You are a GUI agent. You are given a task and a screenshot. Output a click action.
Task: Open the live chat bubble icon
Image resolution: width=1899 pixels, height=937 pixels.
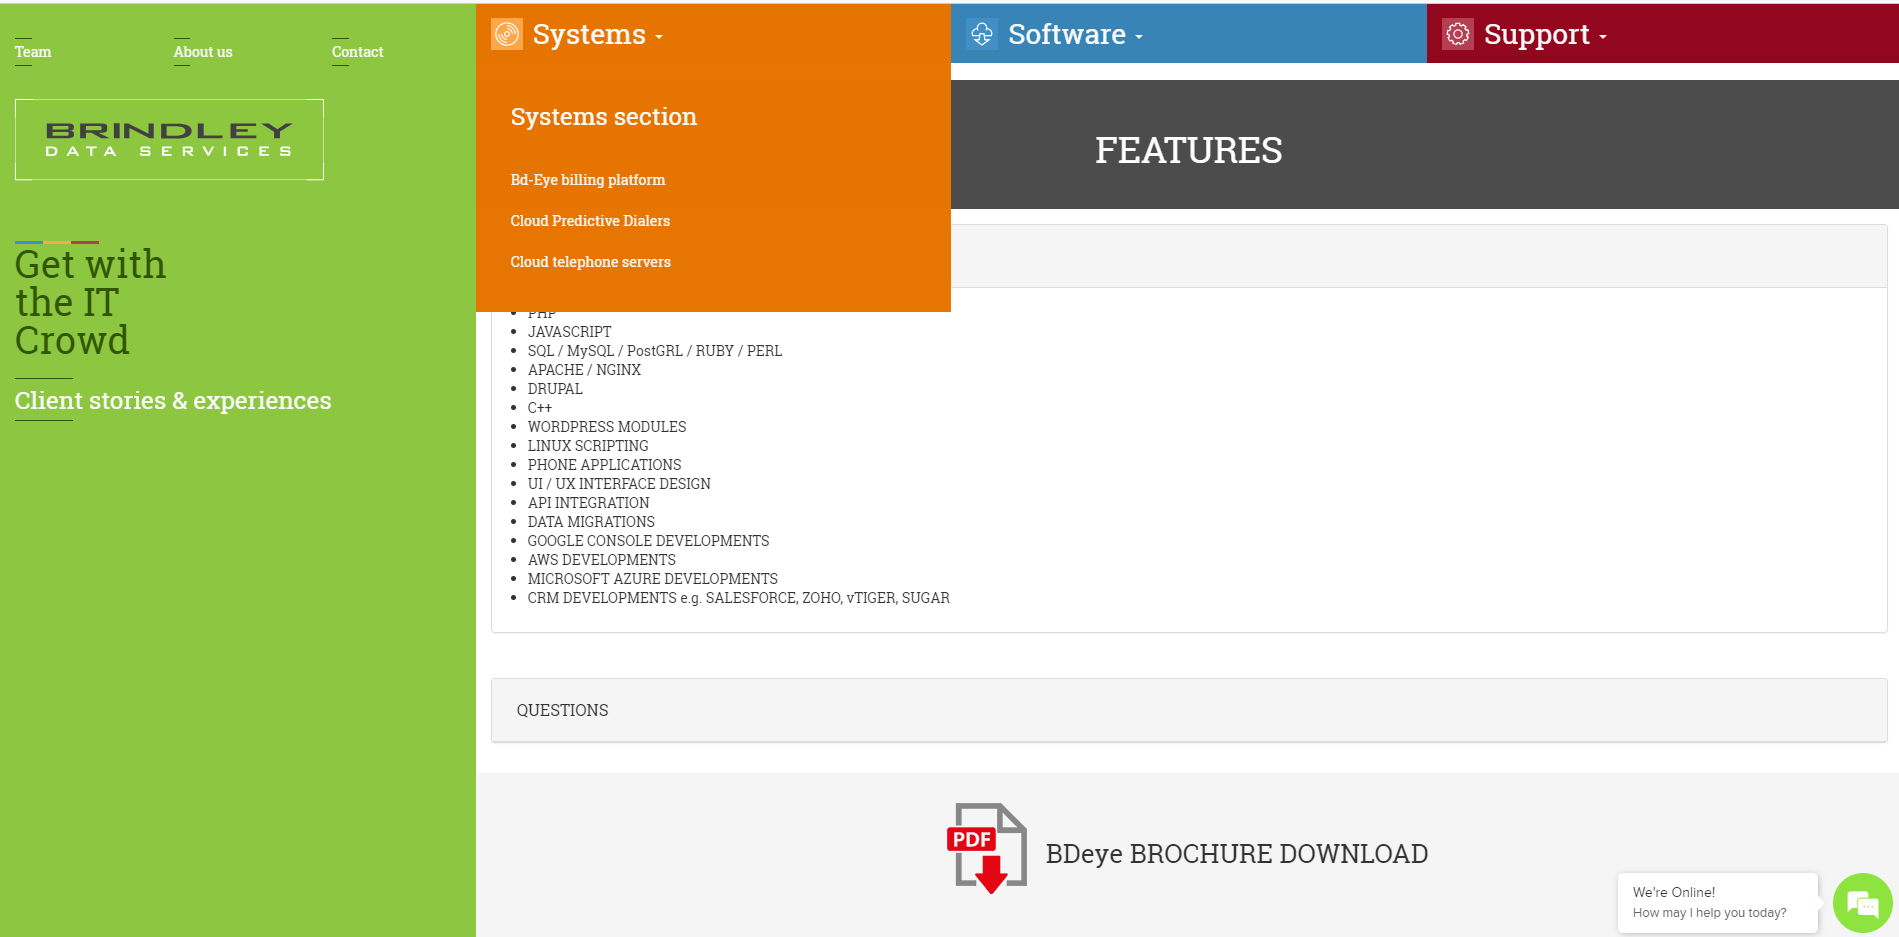pos(1862,904)
